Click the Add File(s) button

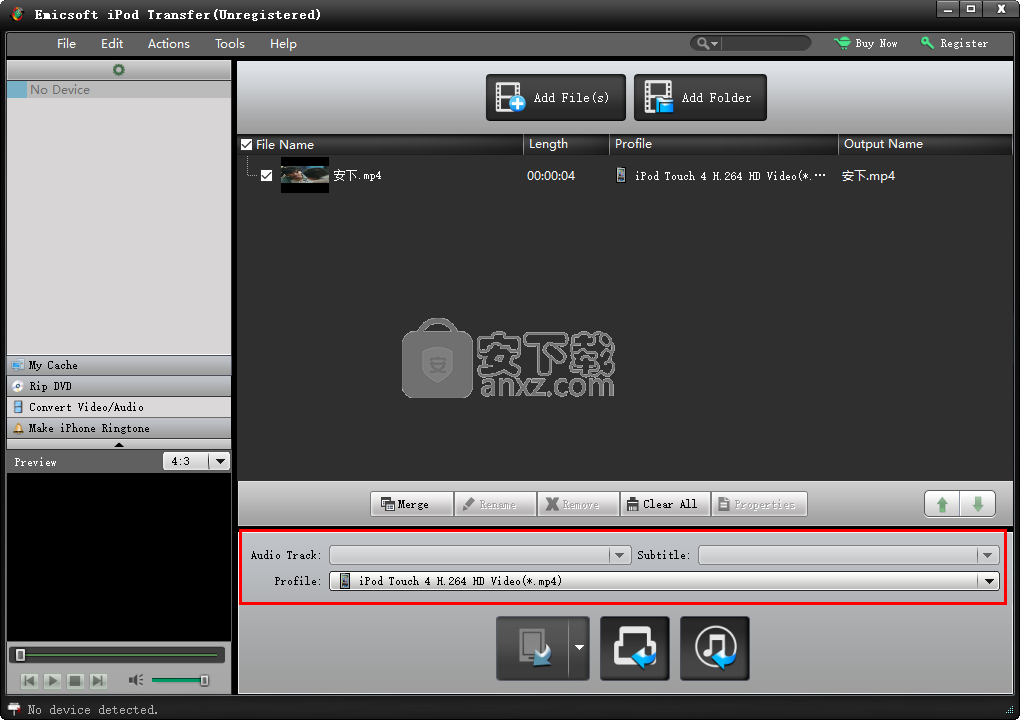[556, 98]
